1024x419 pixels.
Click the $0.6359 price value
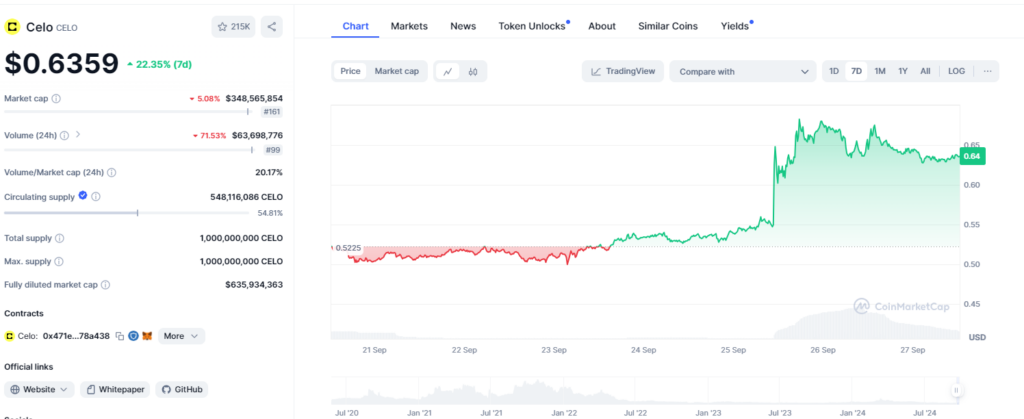click(x=62, y=63)
